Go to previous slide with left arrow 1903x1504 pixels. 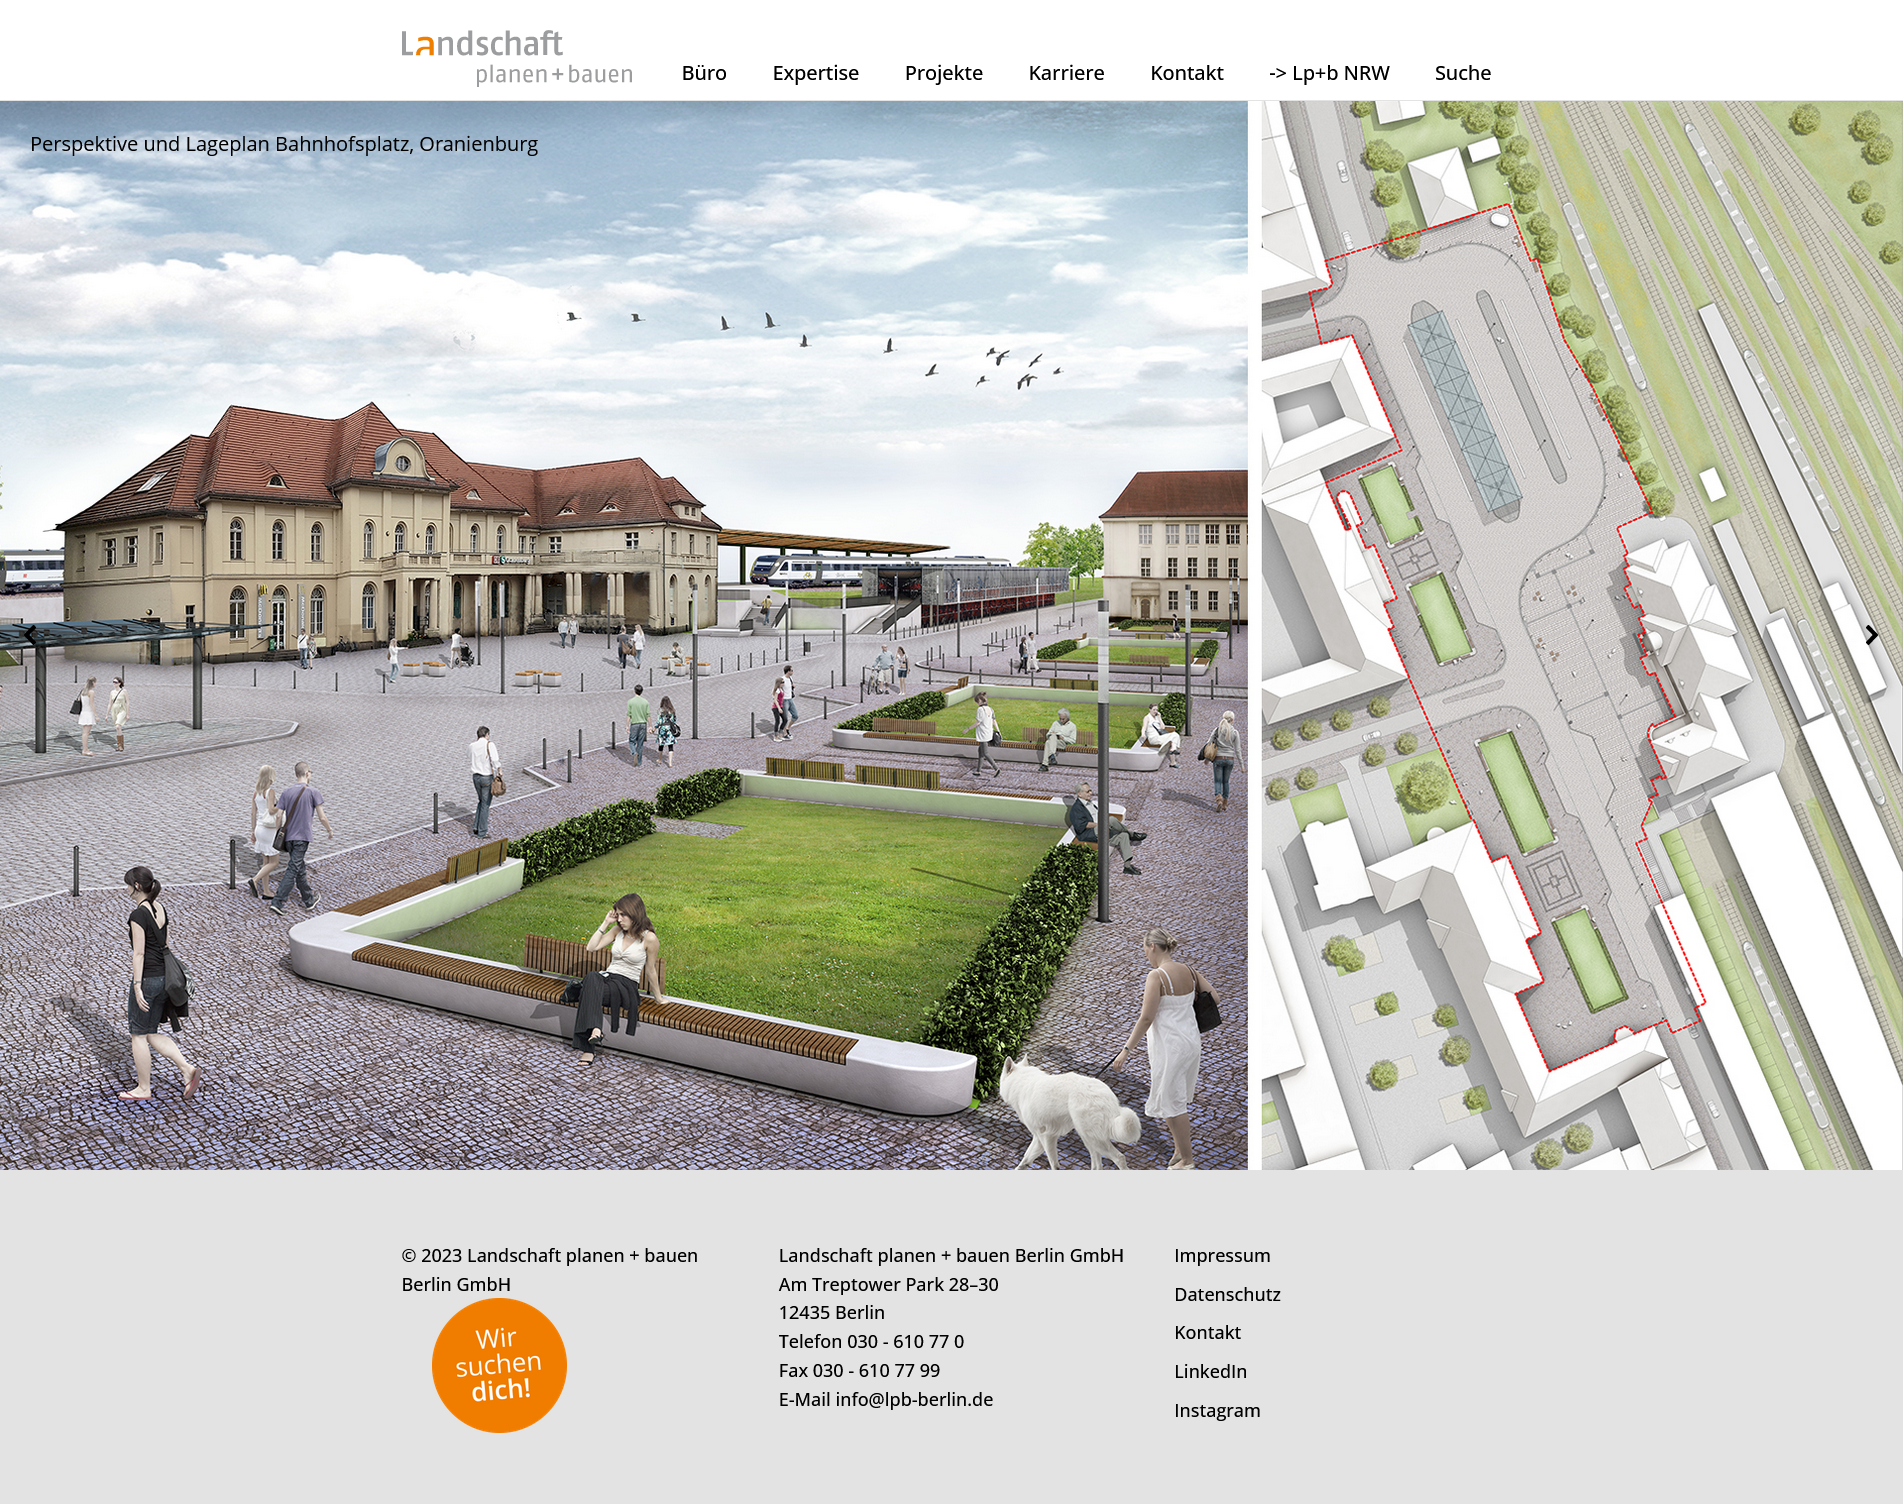pos(30,635)
